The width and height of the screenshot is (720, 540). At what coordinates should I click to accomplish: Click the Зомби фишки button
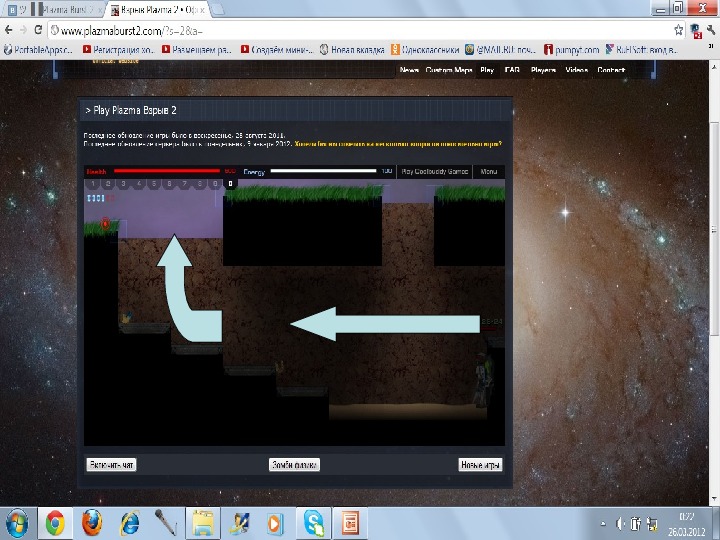[294, 465]
